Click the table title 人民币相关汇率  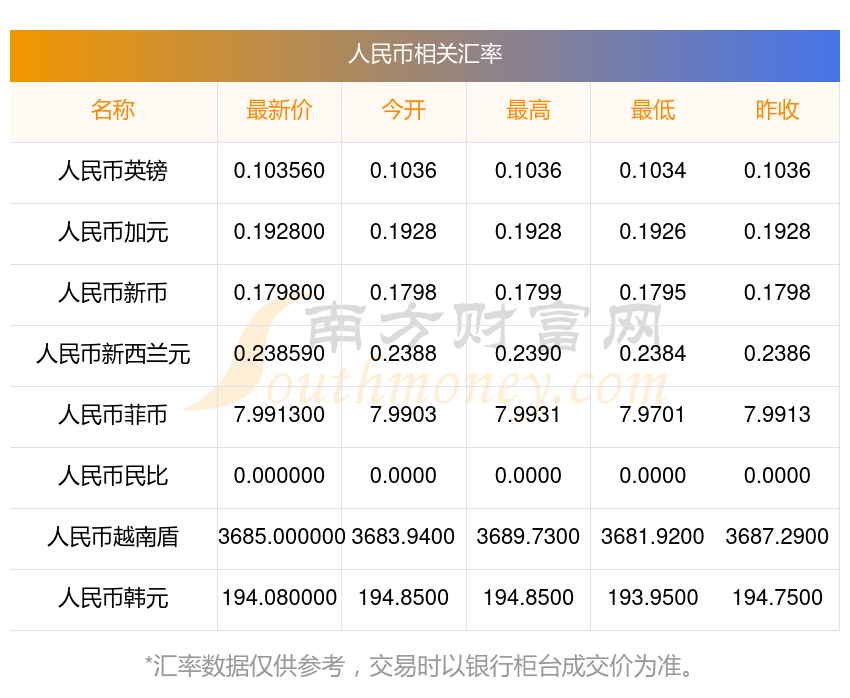pos(425,54)
